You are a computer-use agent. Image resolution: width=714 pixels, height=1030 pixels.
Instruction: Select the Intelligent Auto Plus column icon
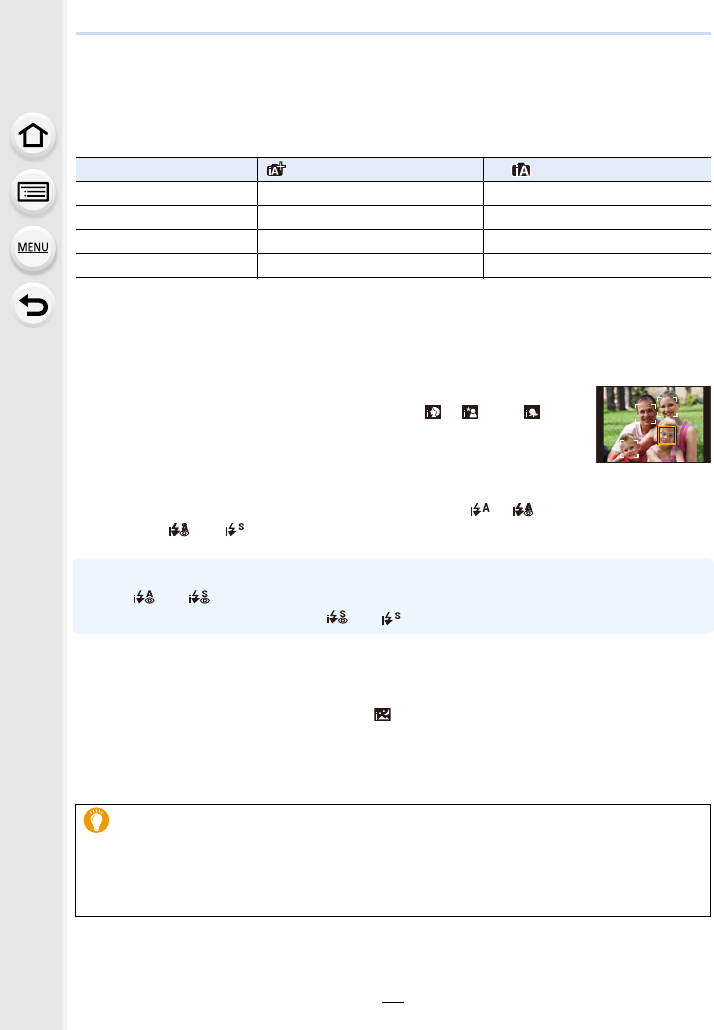(276, 169)
